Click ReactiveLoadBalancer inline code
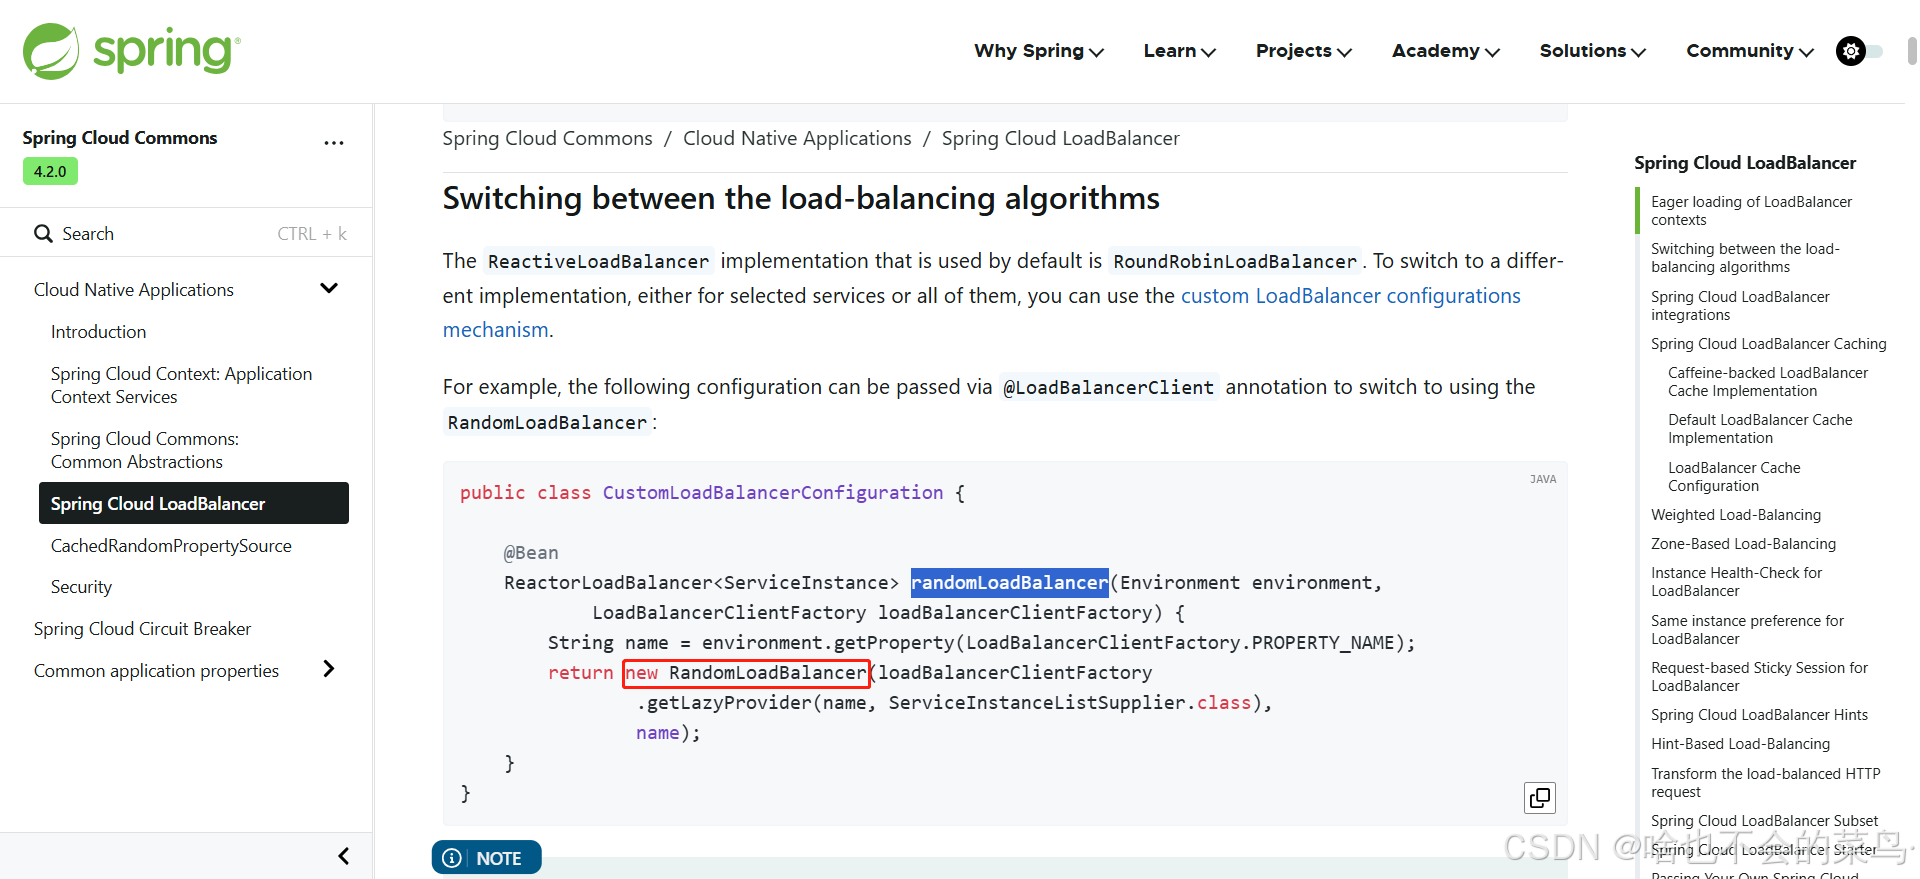Screen dimensions: 1920x879 pos(598,262)
